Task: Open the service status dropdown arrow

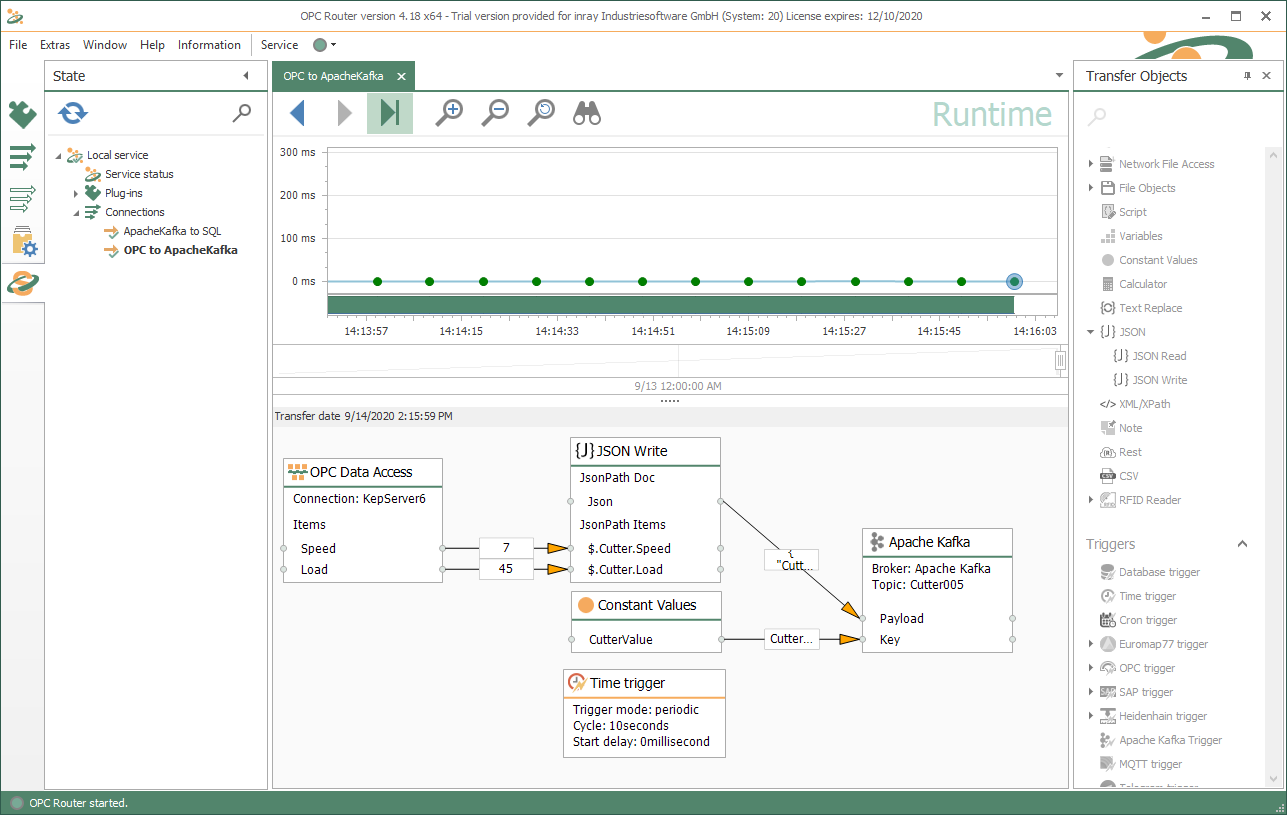Action: [333, 45]
